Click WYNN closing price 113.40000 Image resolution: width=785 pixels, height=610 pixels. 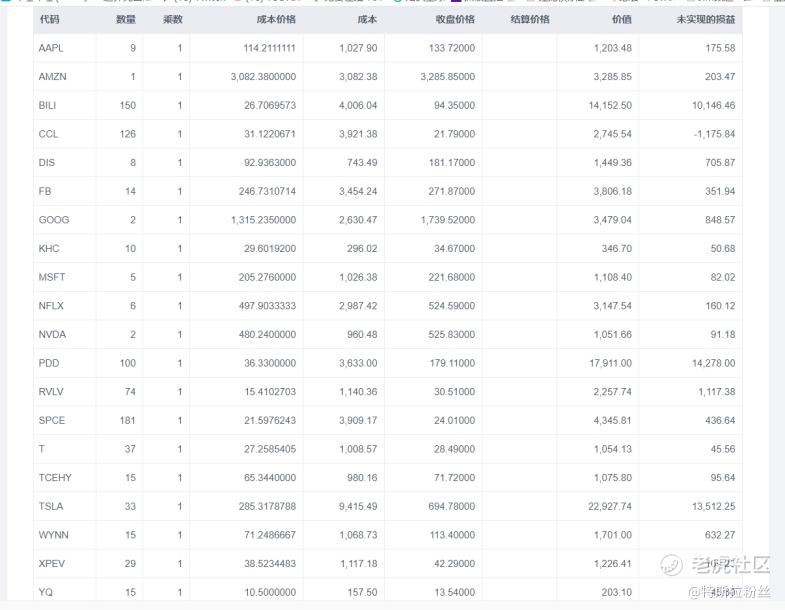pos(452,535)
